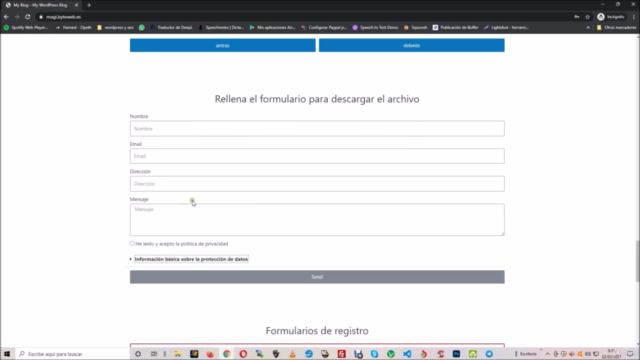The image size is (640, 360).
Task: Click the taskbar clock and date
Action: click(611, 354)
